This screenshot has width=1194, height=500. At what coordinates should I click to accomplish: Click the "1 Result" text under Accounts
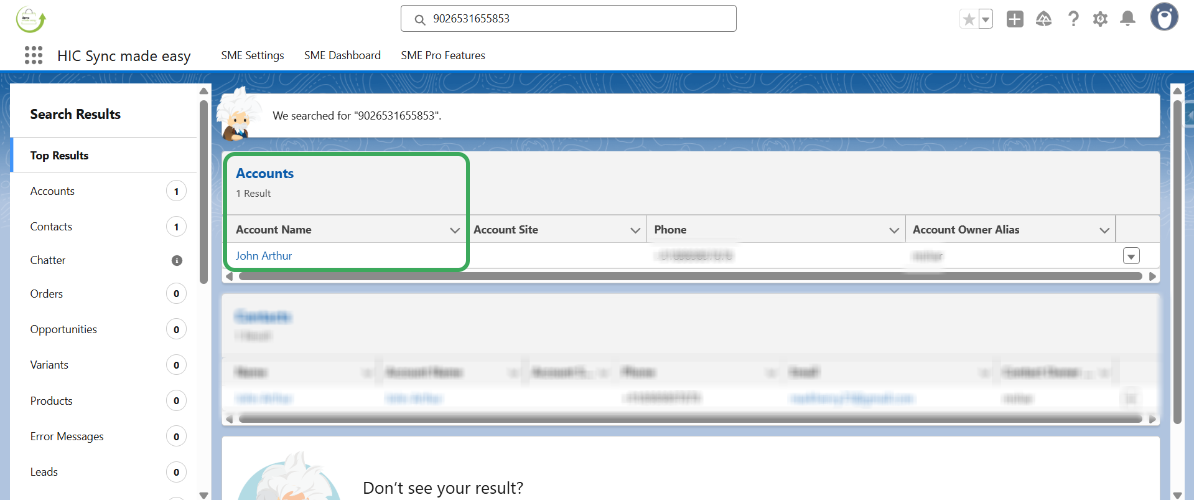pyautogui.click(x=254, y=193)
